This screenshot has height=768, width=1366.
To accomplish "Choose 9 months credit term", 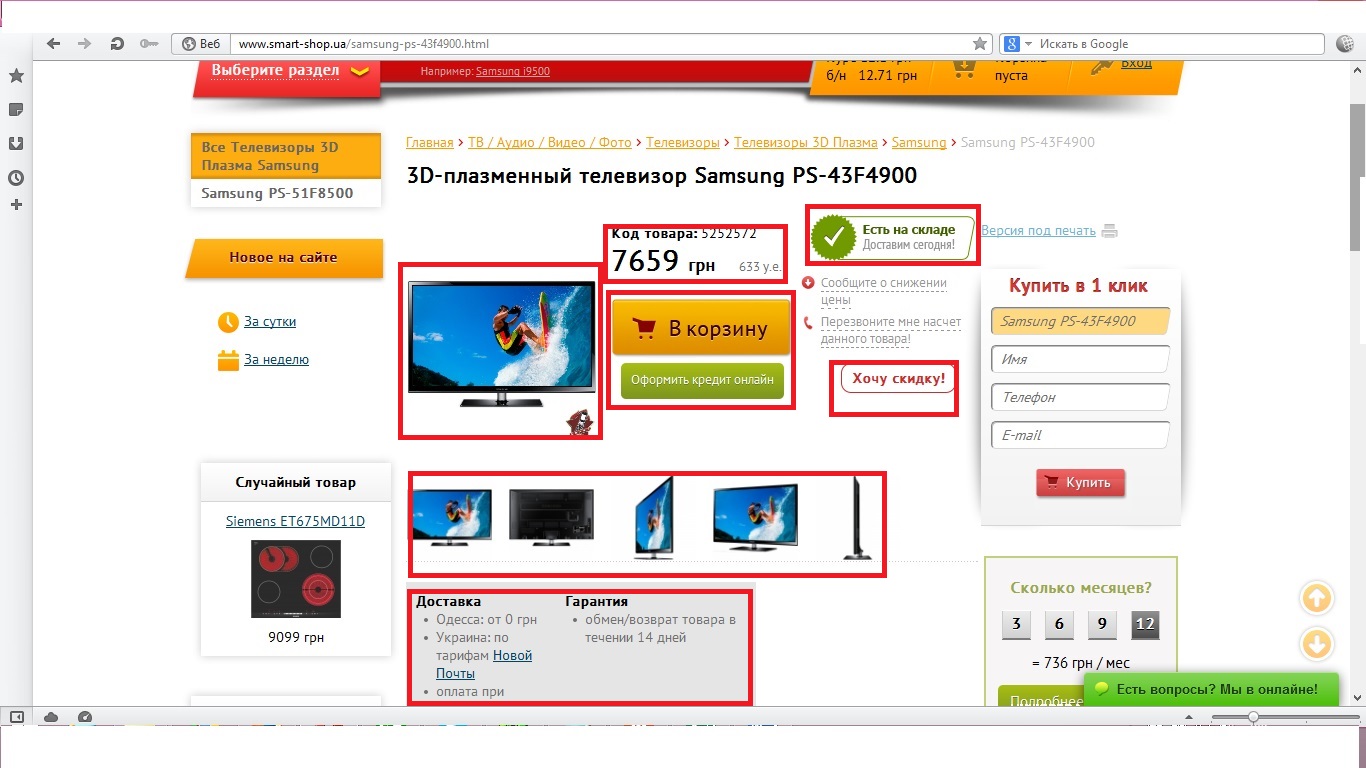I will tap(1102, 624).
